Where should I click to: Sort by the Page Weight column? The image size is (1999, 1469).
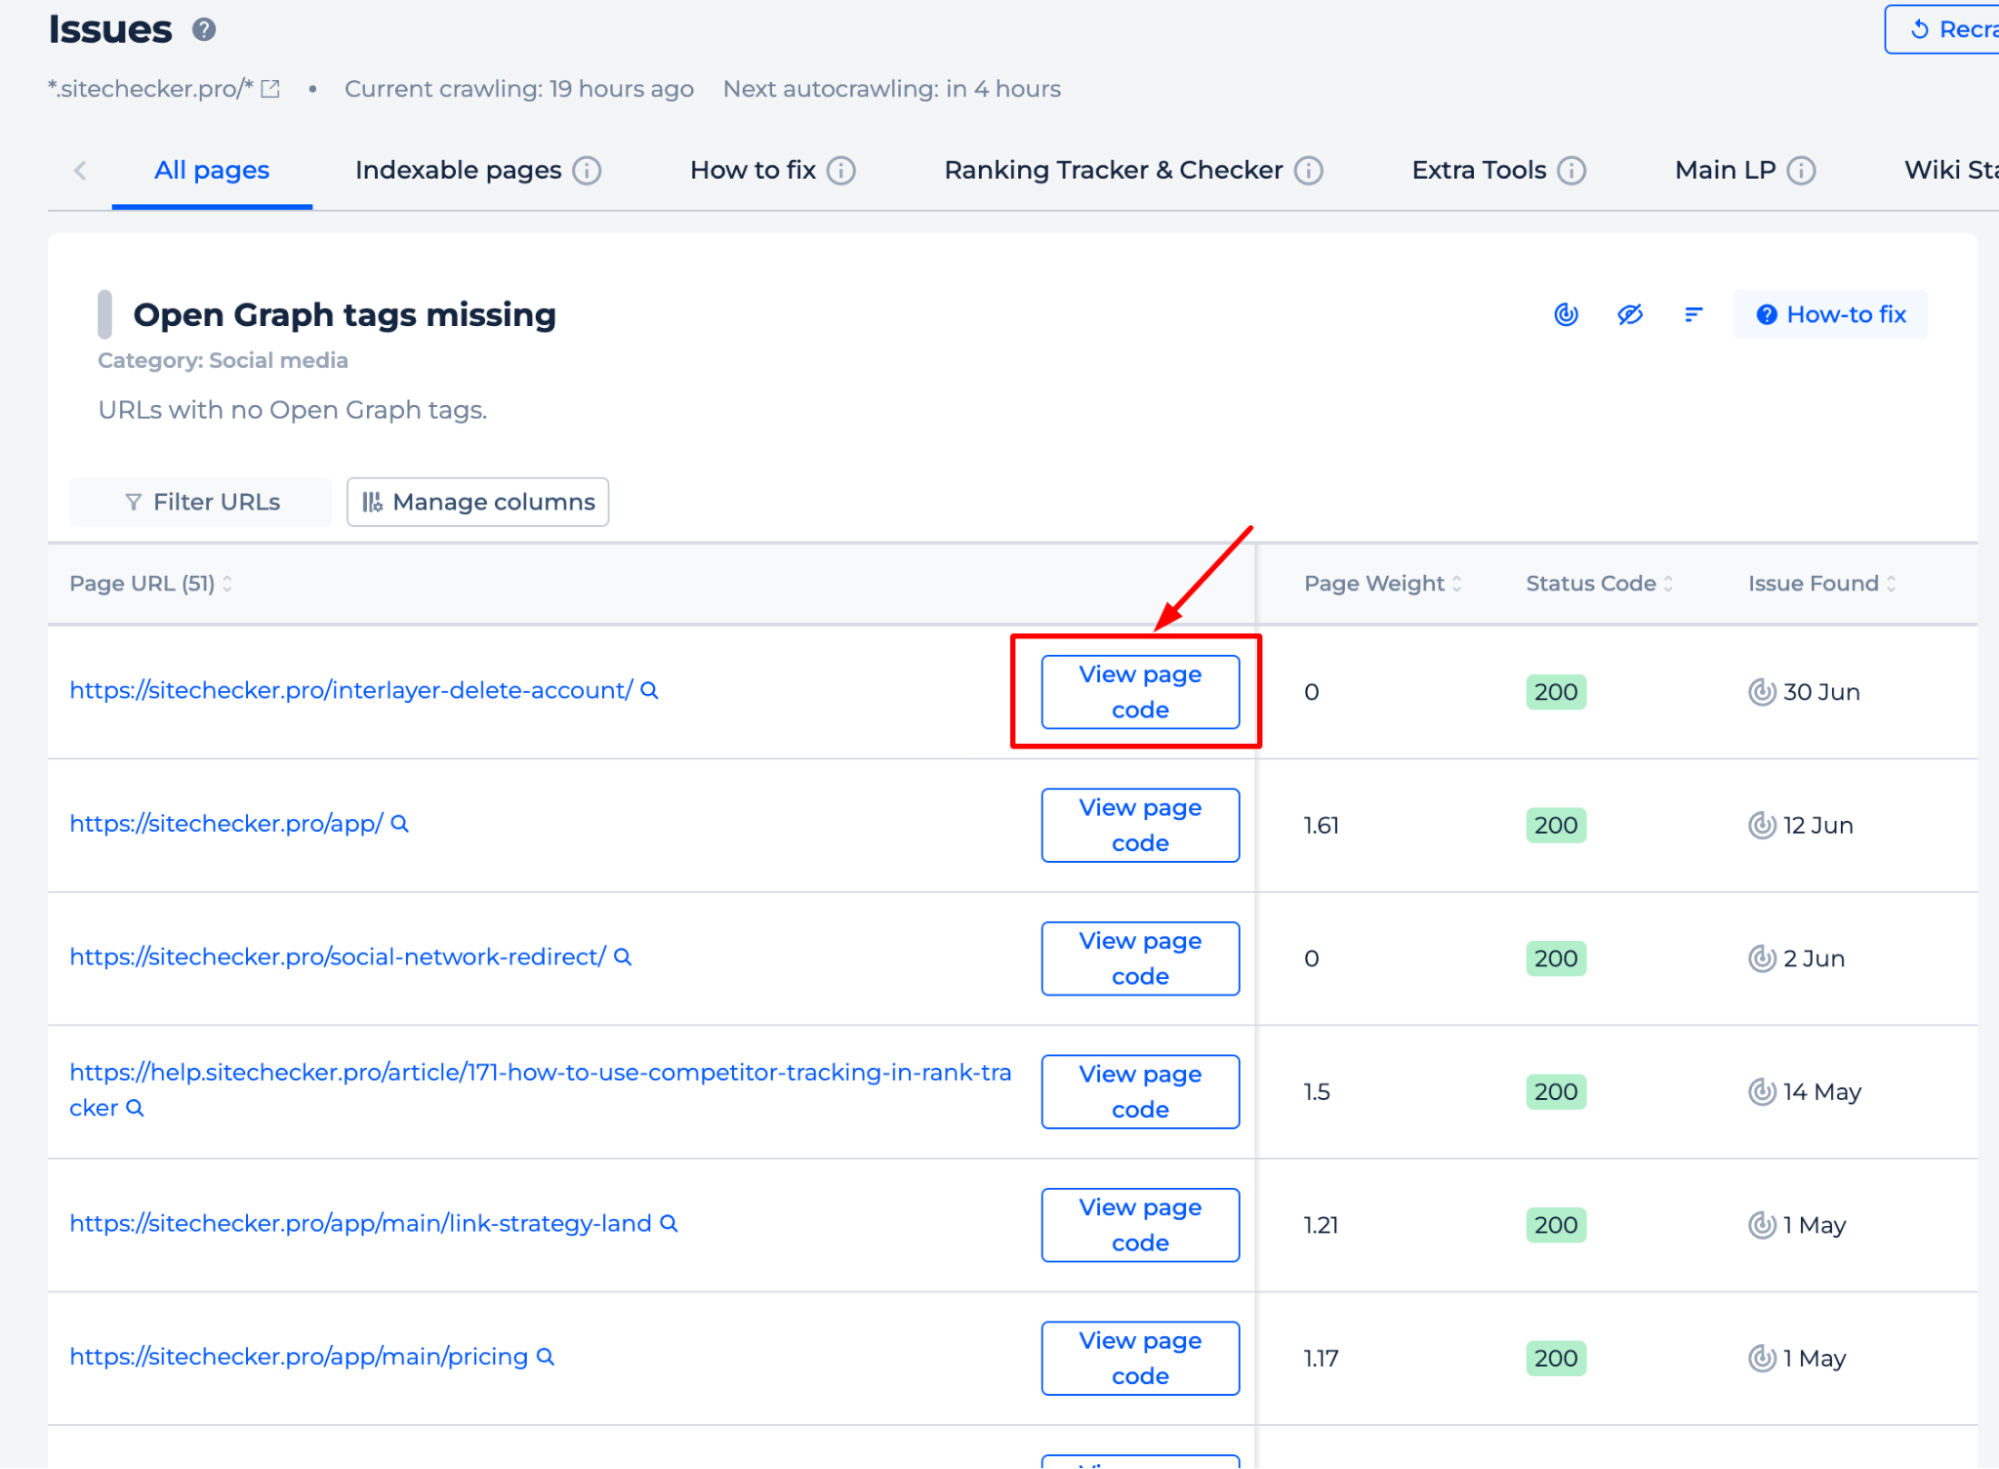(1383, 584)
